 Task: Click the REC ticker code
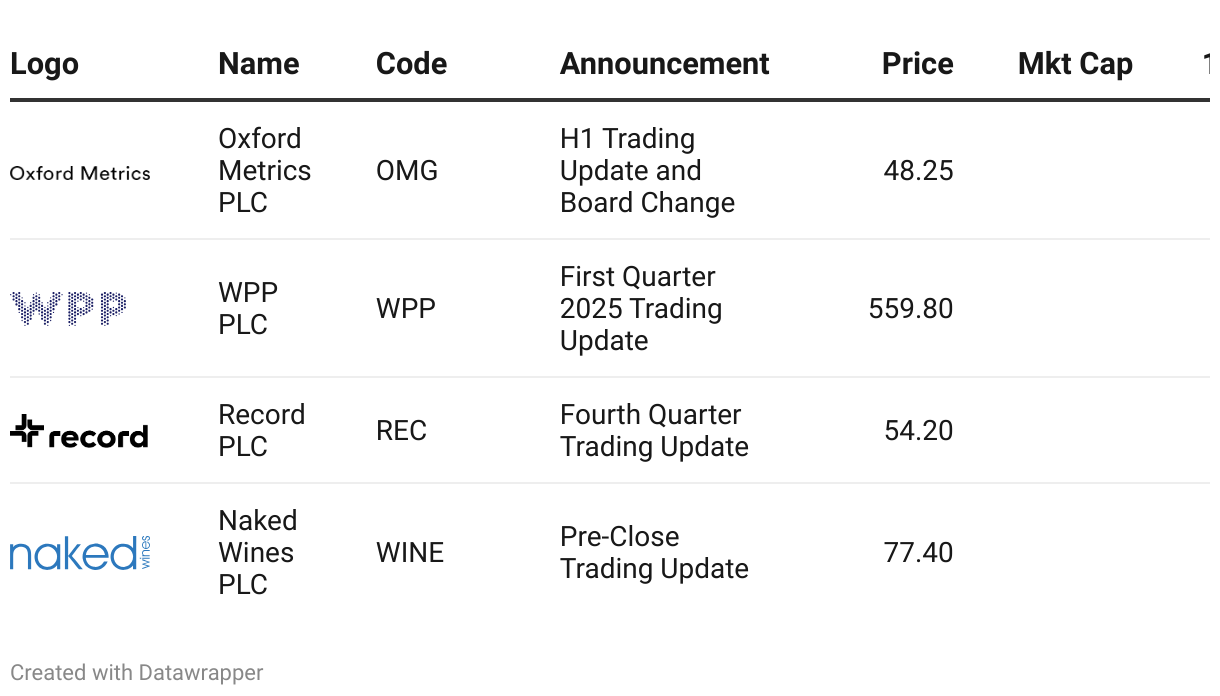(401, 431)
